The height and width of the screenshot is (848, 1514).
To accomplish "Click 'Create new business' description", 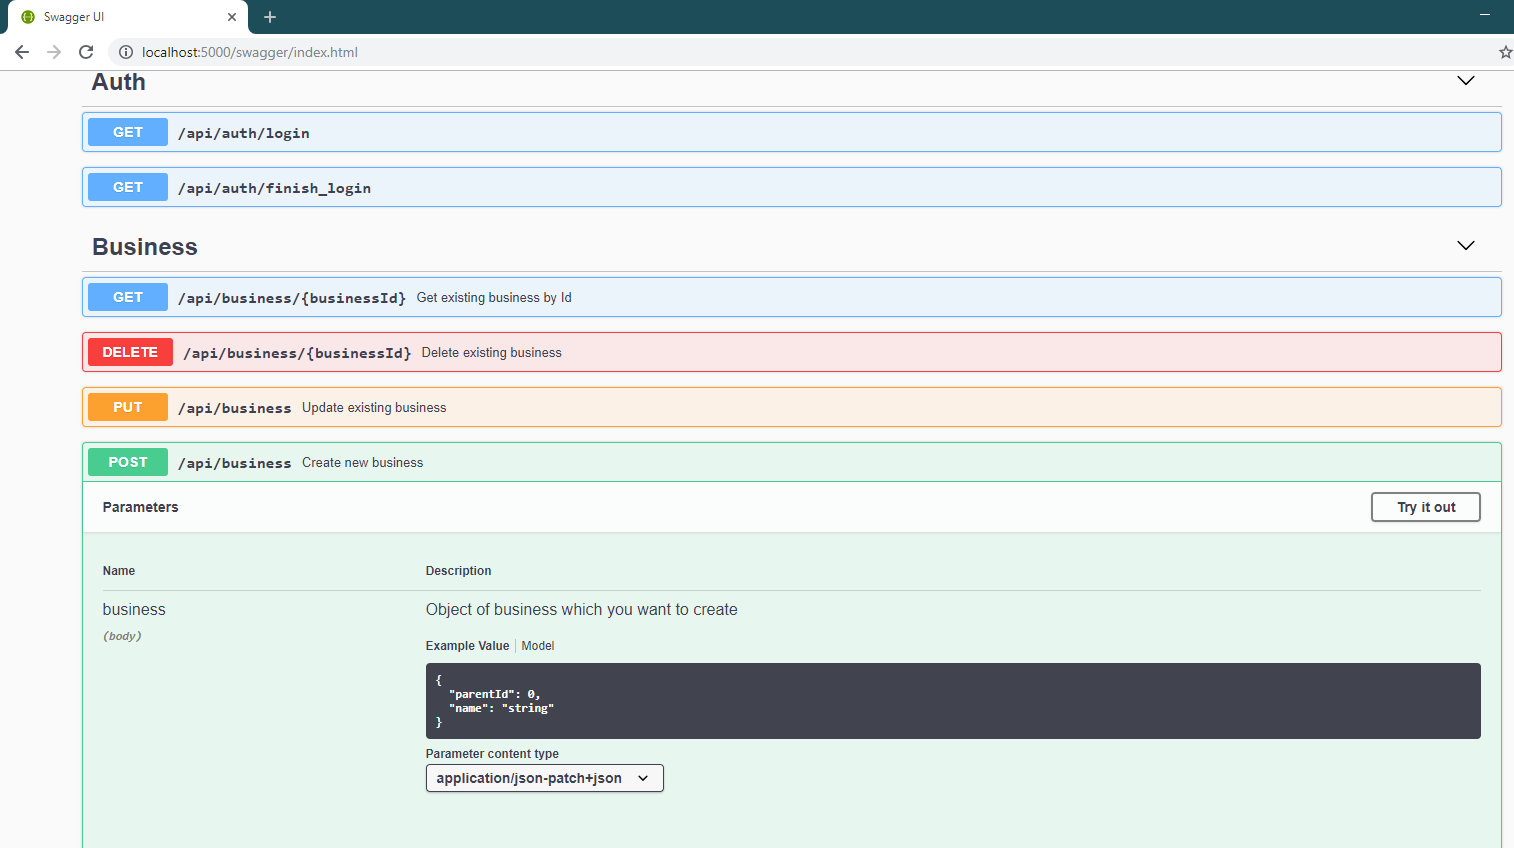I will click(x=362, y=463).
